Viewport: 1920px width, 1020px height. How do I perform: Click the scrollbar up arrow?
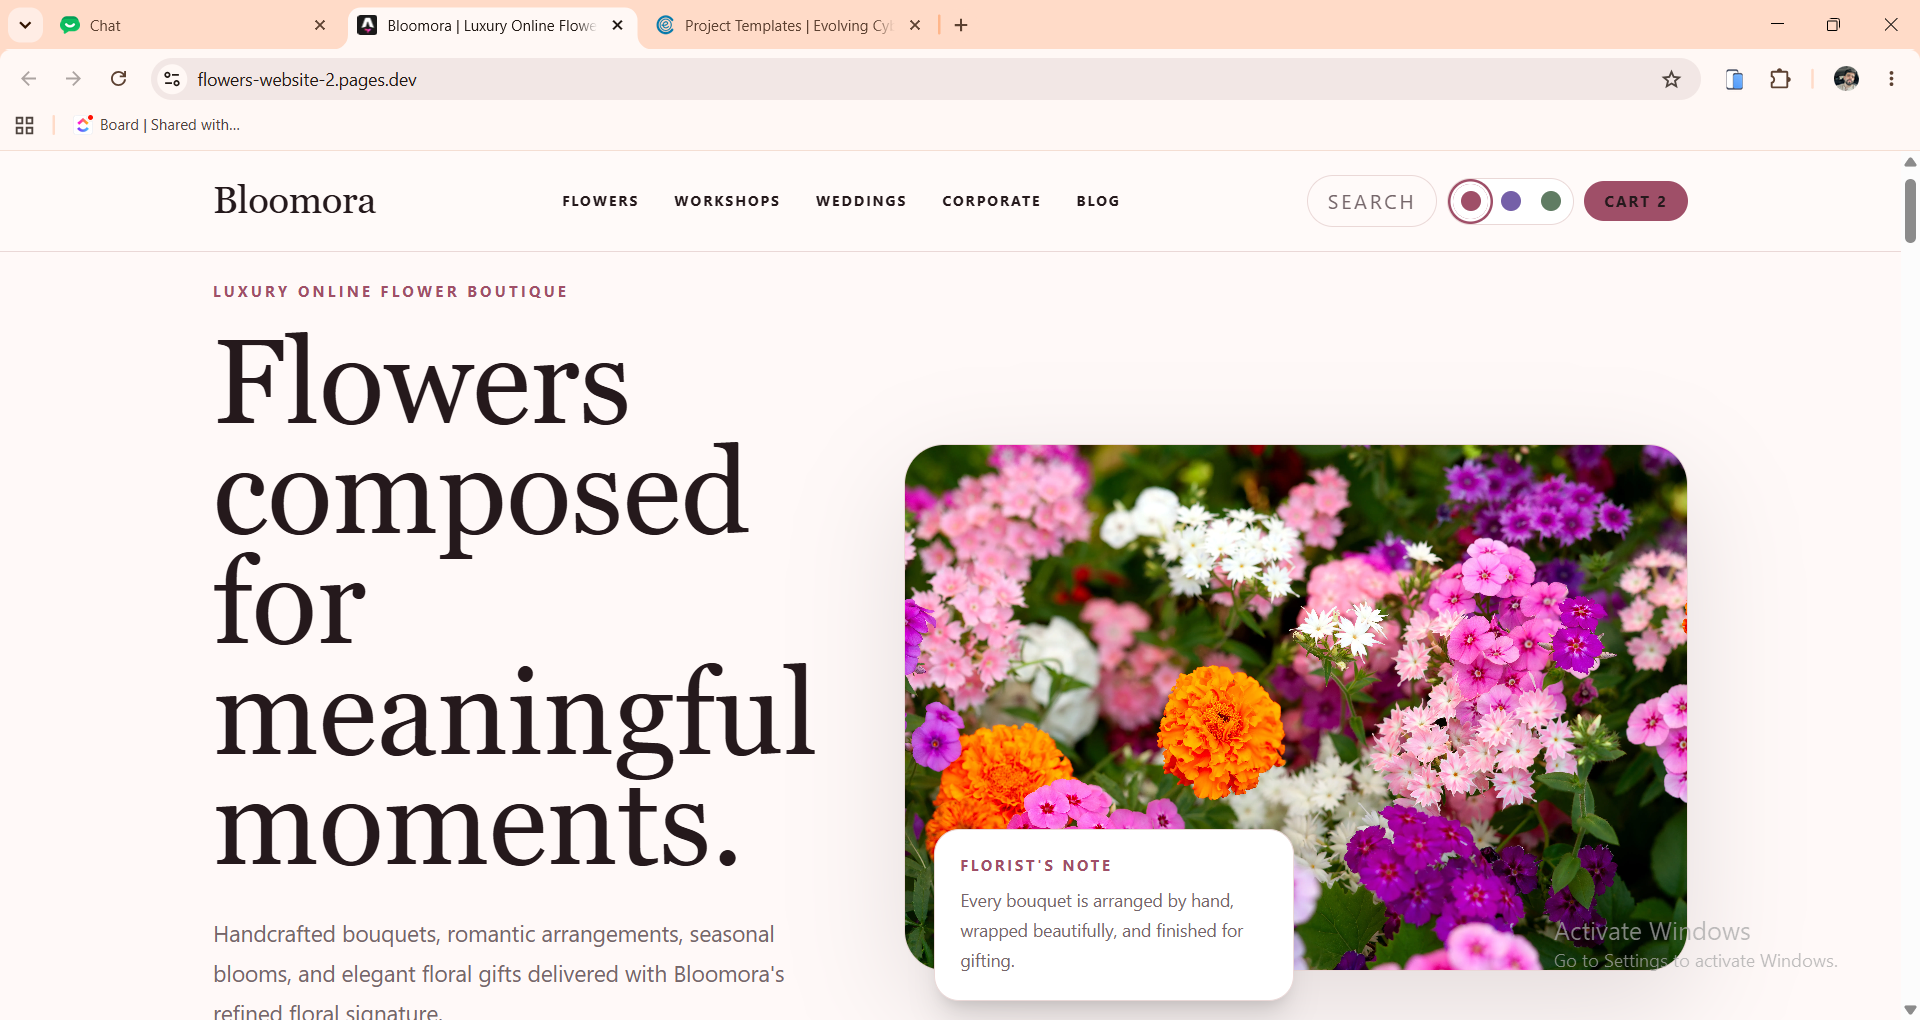tap(1910, 162)
